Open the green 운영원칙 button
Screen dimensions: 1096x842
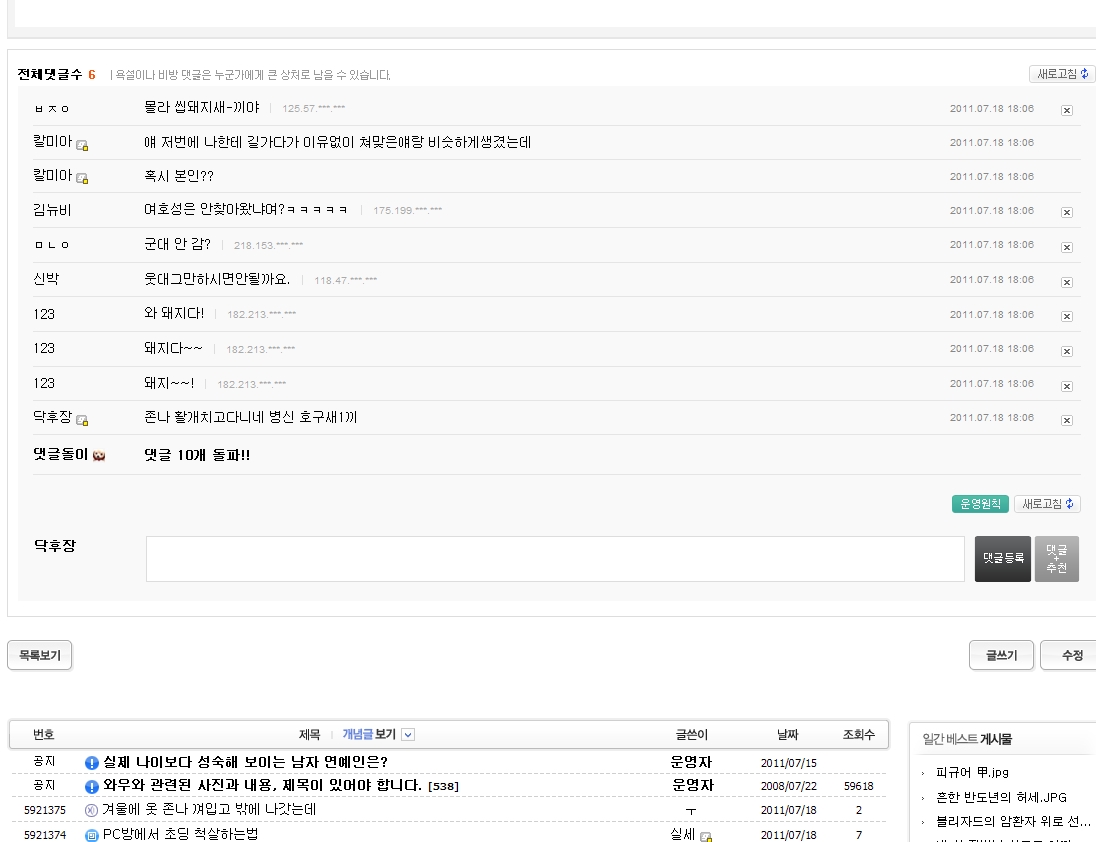pos(980,504)
